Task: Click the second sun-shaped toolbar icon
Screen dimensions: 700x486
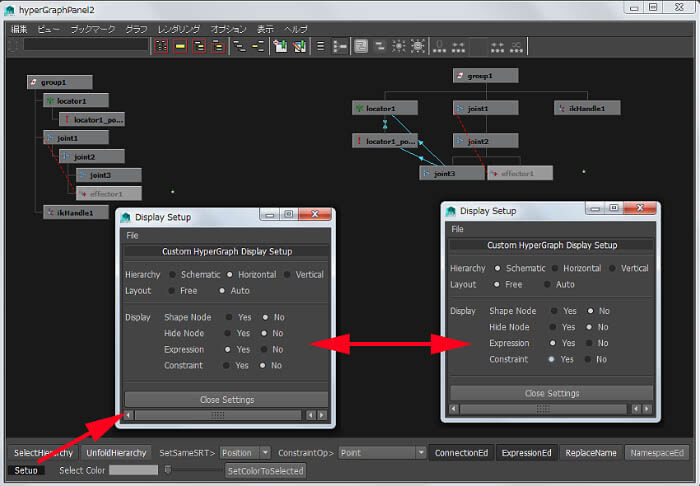Action: [418, 46]
